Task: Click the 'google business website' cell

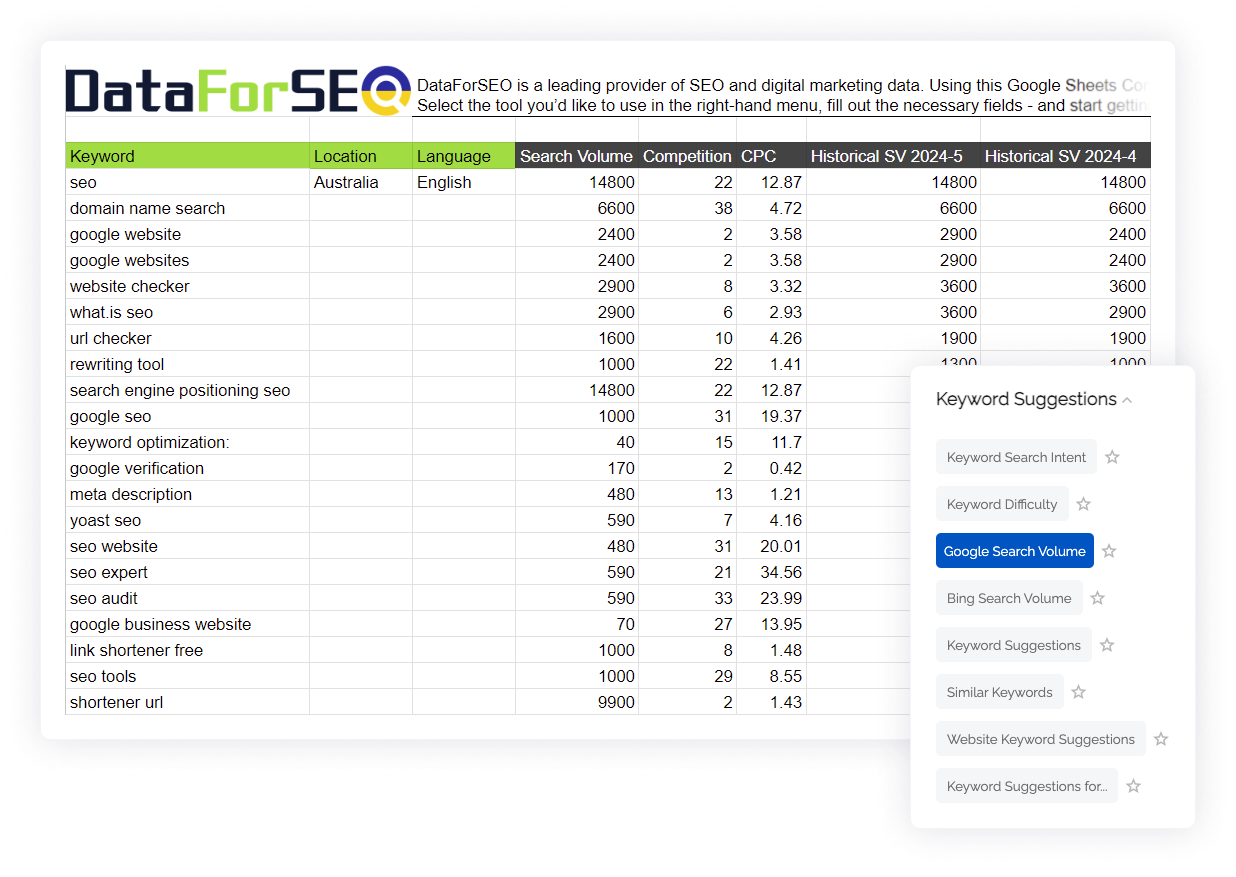Action: point(187,624)
